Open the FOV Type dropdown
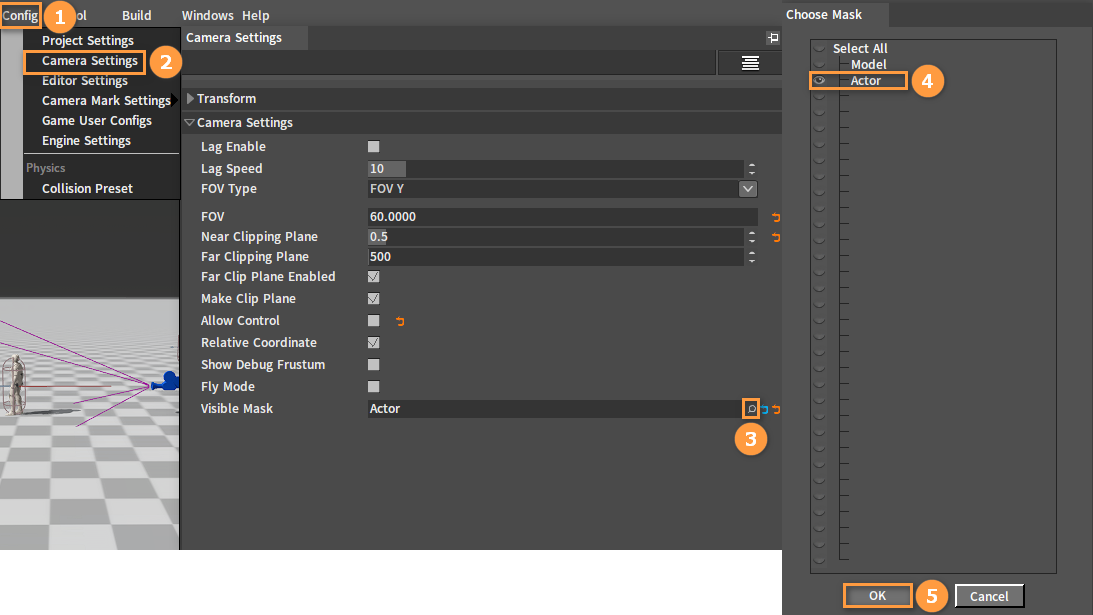This screenshot has width=1093, height=615. (747, 189)
